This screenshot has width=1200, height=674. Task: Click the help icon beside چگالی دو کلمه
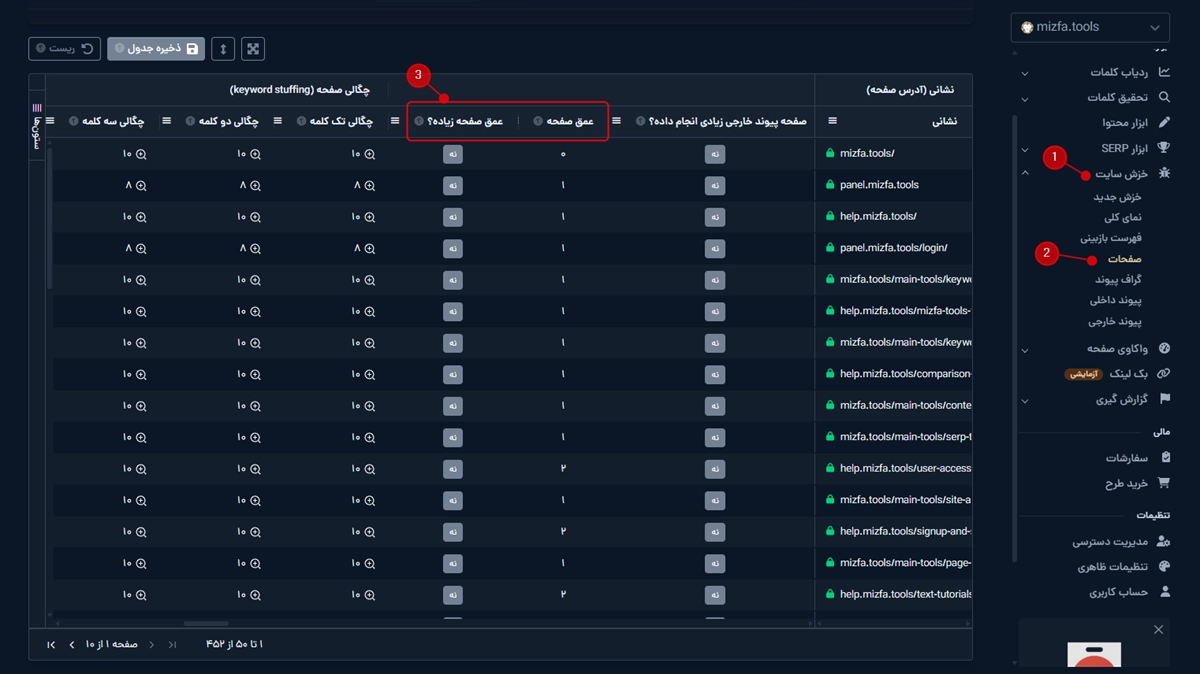(189, 121)
